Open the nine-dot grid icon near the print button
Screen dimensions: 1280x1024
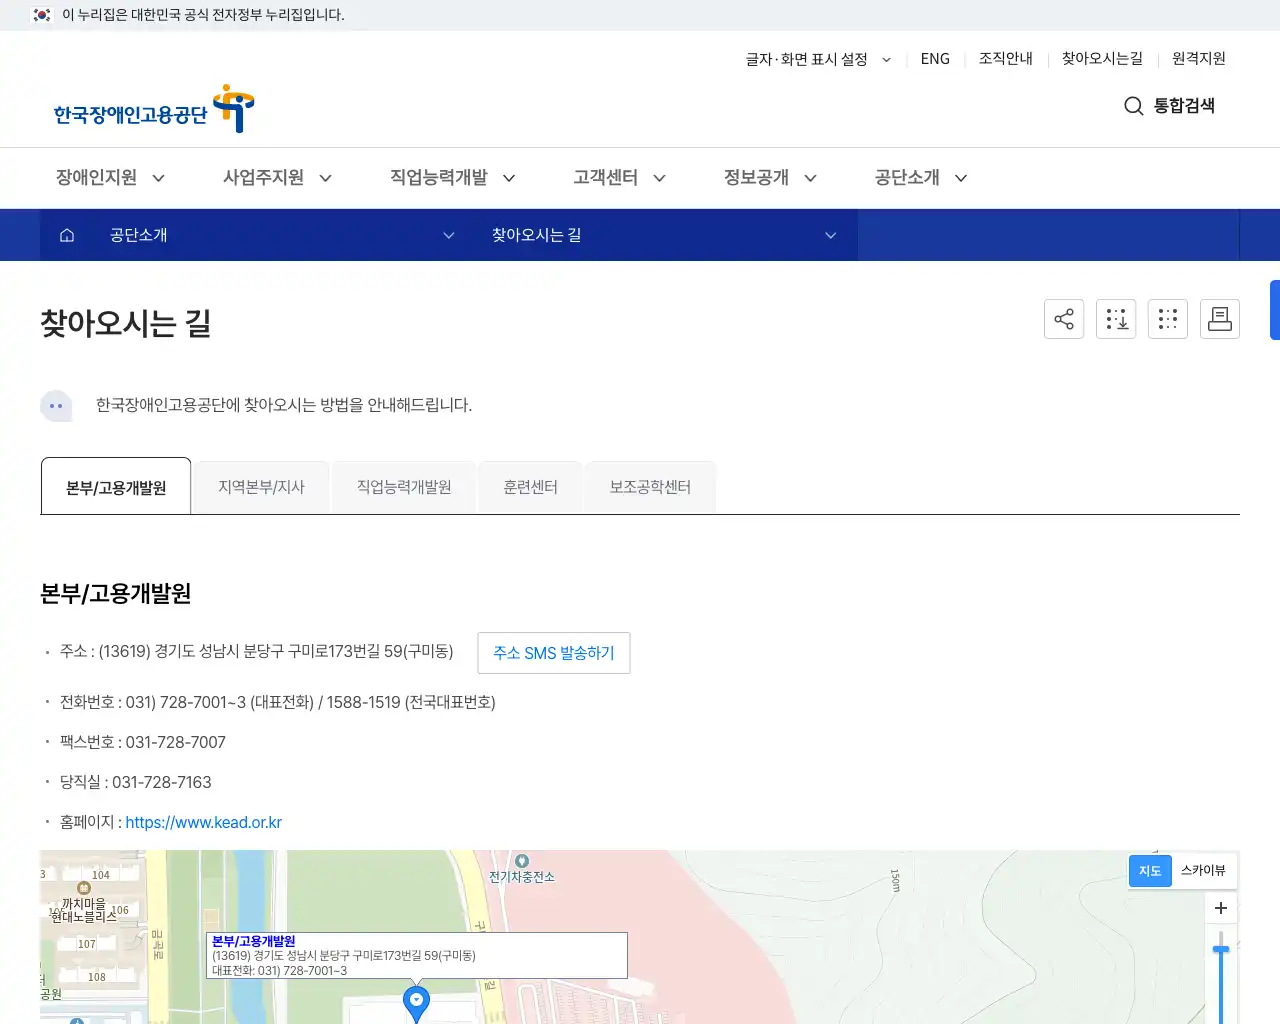click(1167, 318)
